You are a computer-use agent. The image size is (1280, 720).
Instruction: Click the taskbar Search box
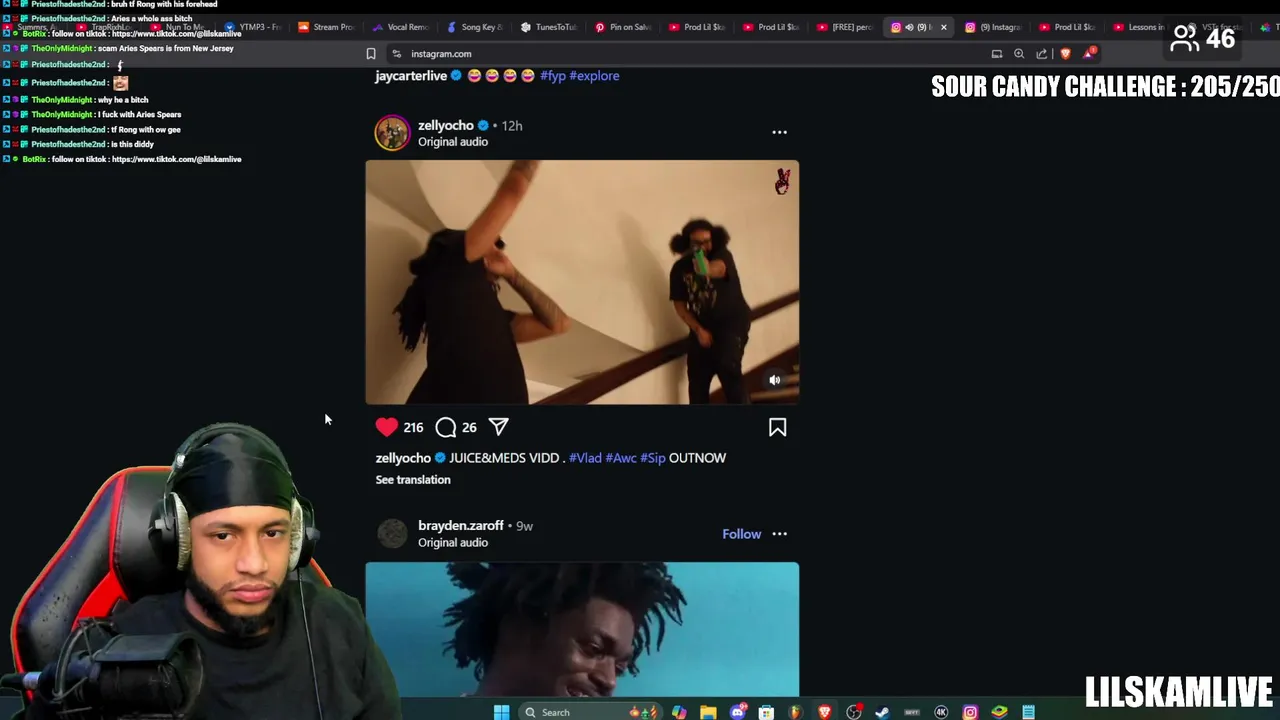click(x=590, y=712)
